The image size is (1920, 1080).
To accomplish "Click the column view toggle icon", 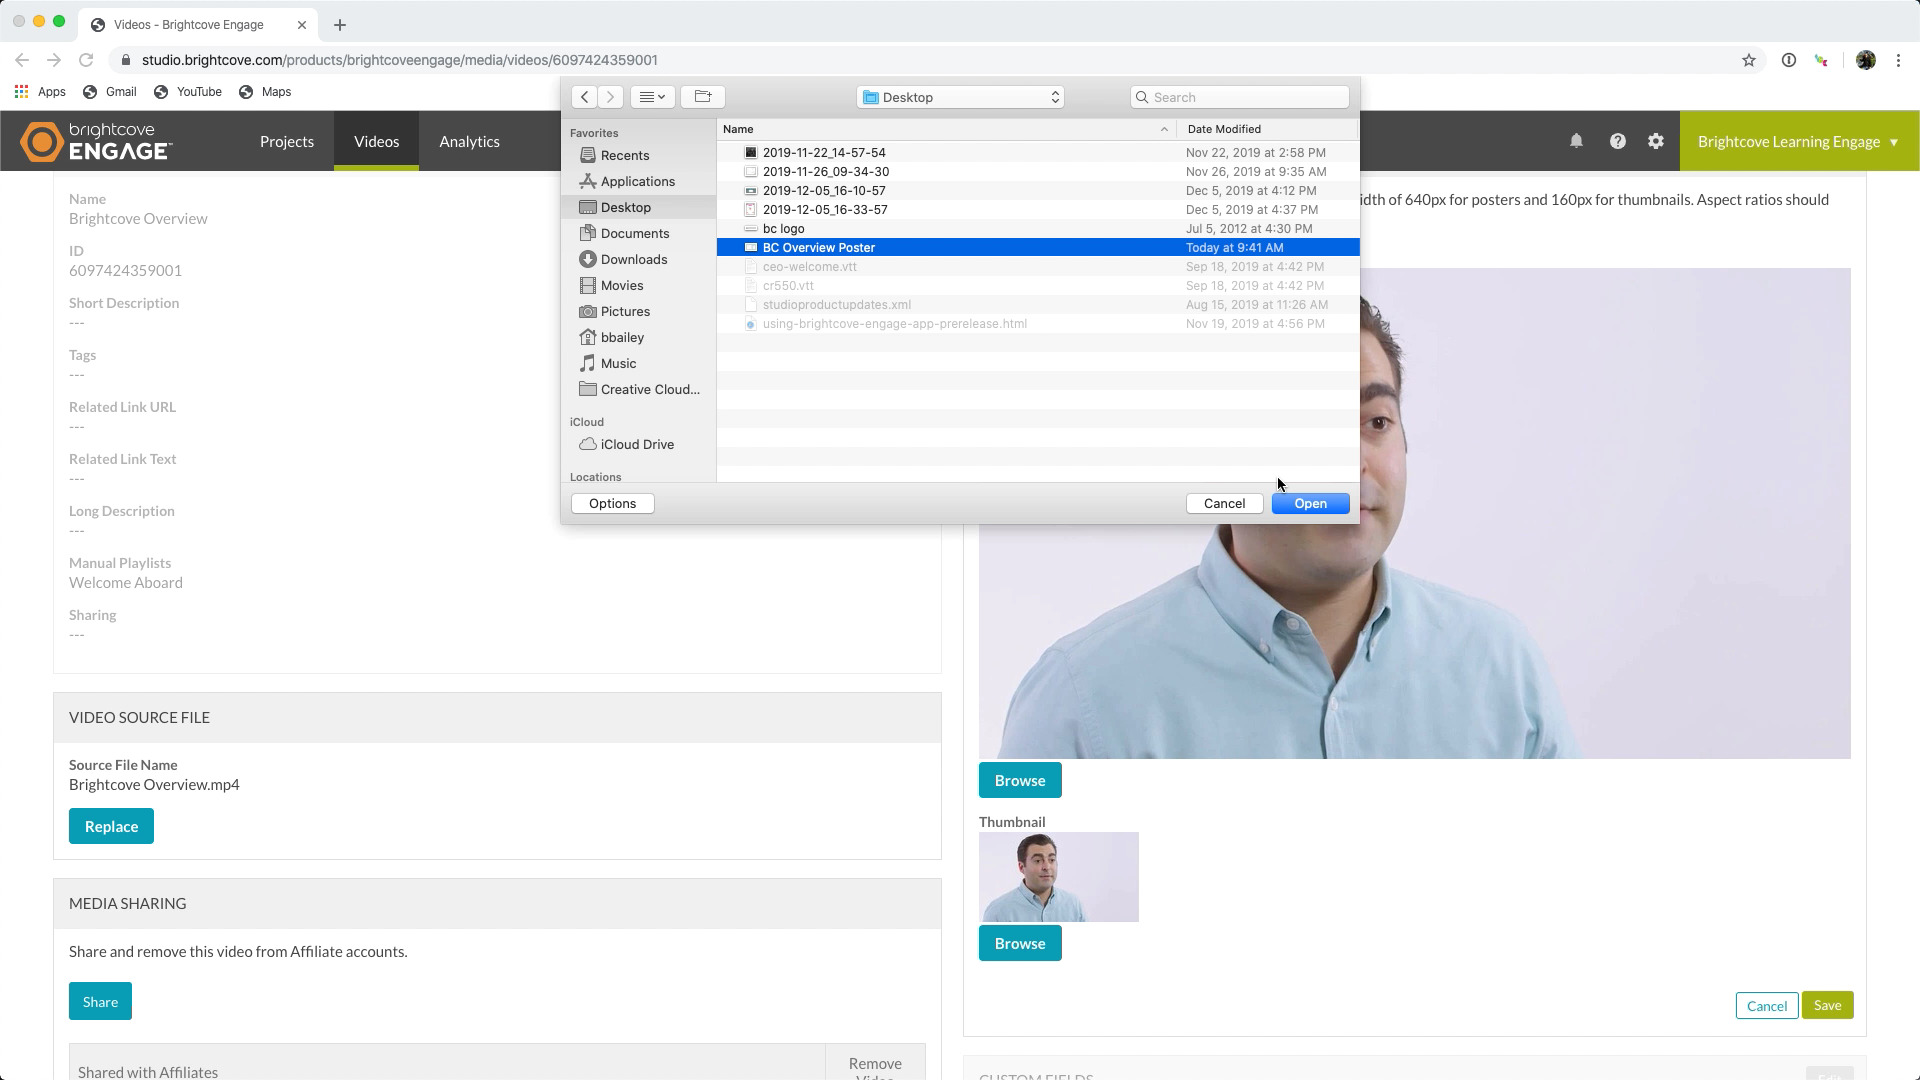I will (653, 96).
